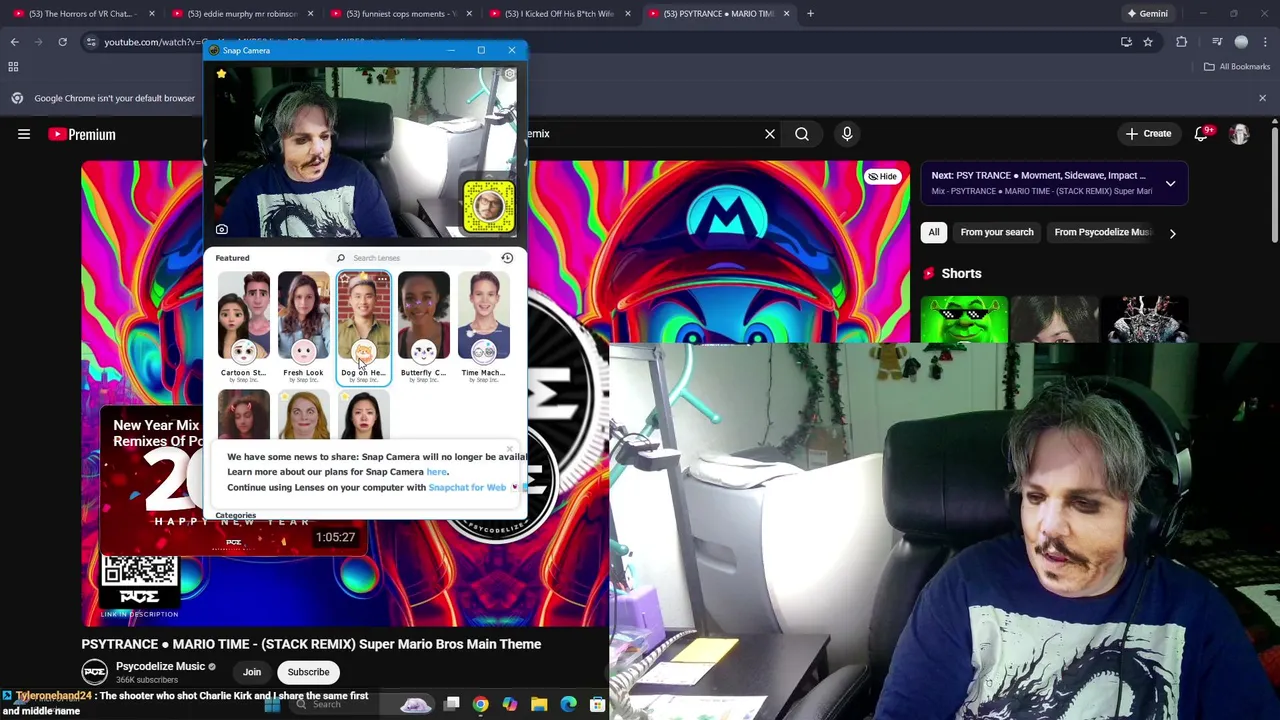Click the Snapcode image in Snap Camera preview

(488, 206)
